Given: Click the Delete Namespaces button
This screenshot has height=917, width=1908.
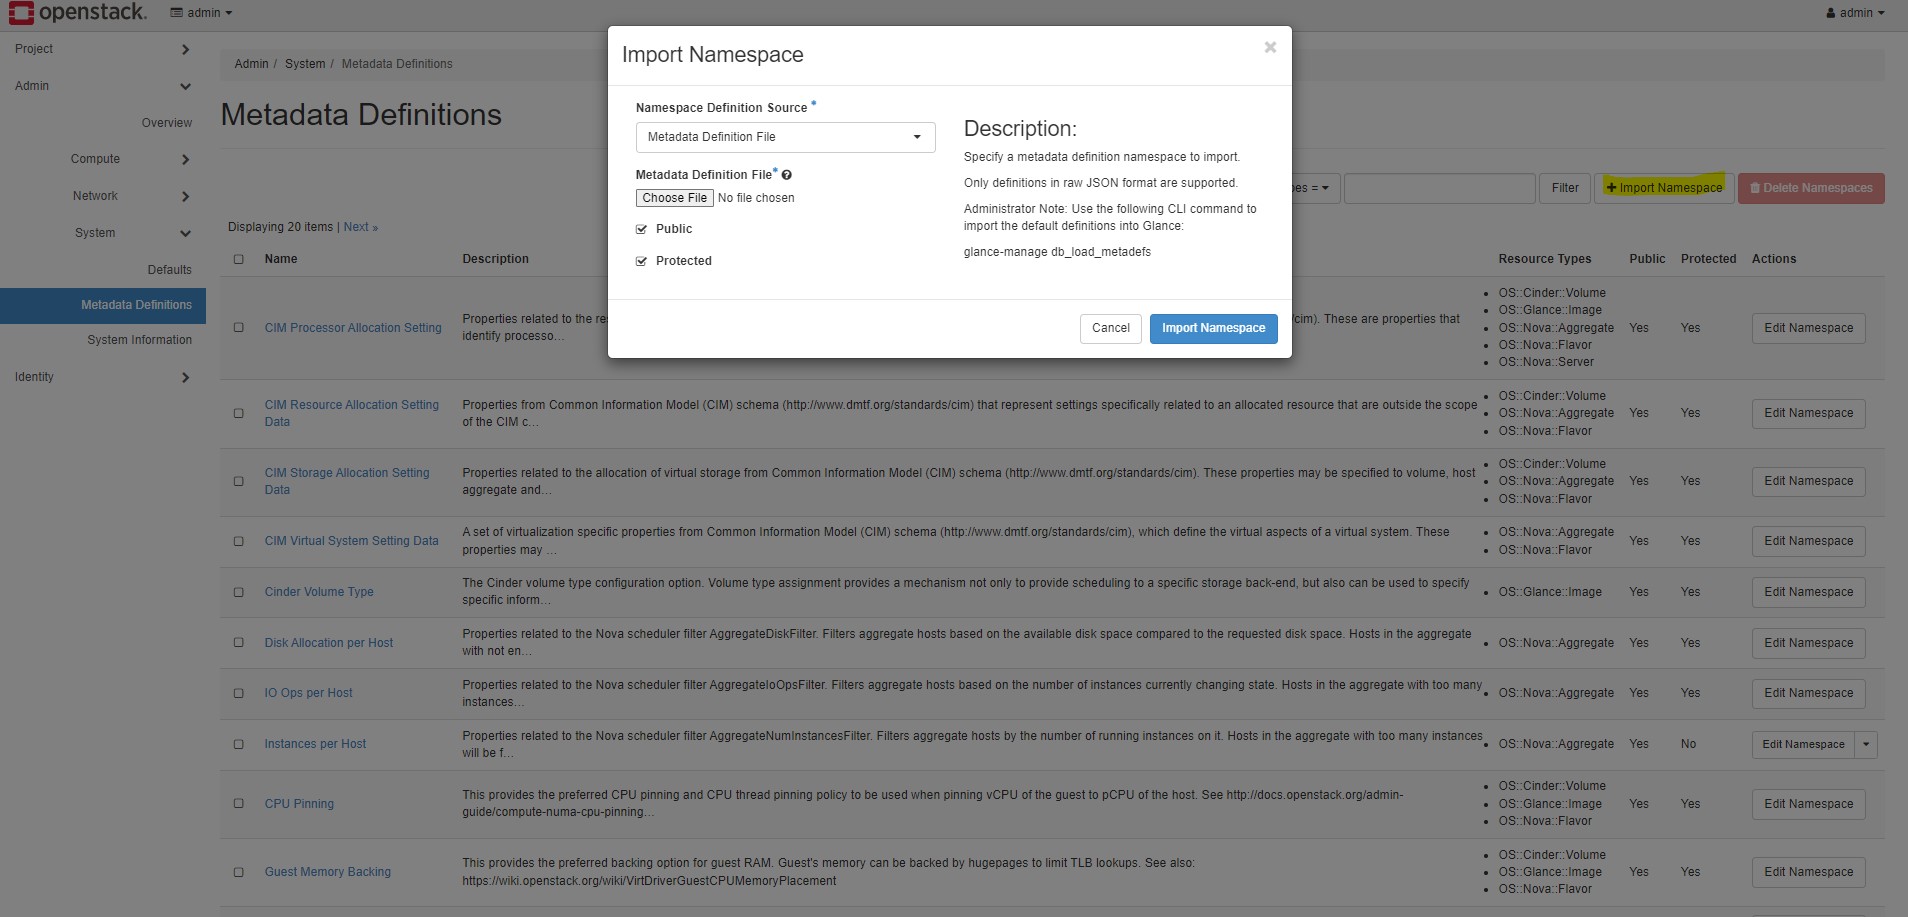Looking at the screenshot, I should click(1811, 188).
